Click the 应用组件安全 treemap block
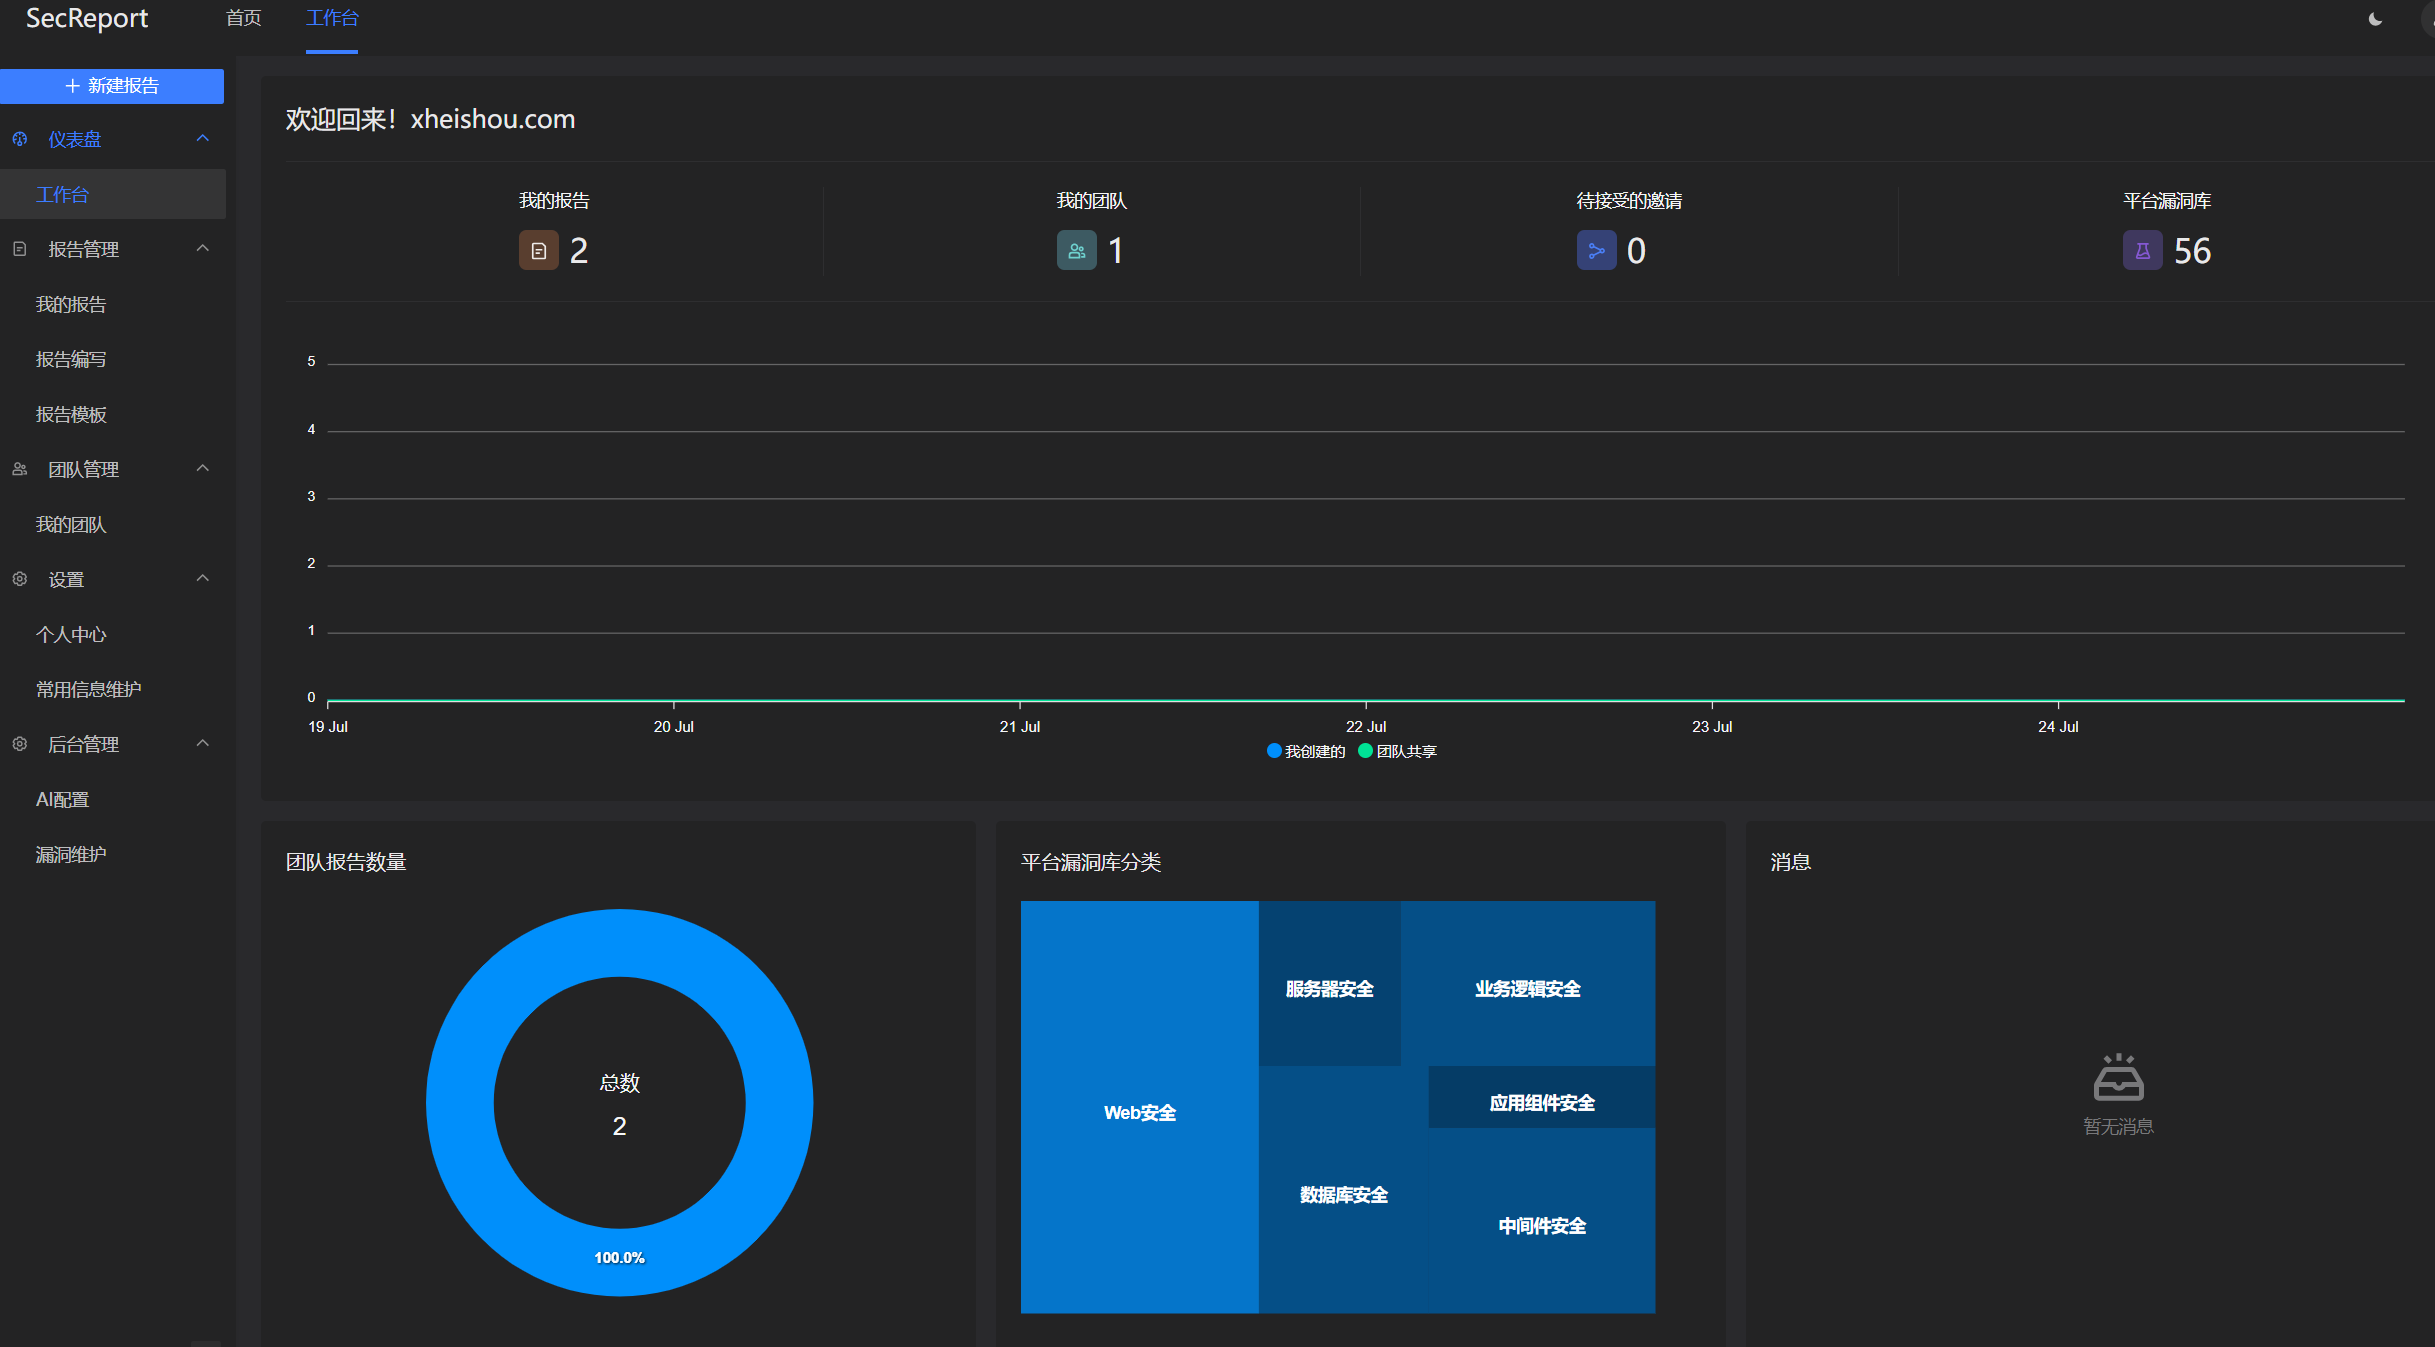Image resolution: width=2435 pixels, height=1347 pixels. point(1542,1097)
